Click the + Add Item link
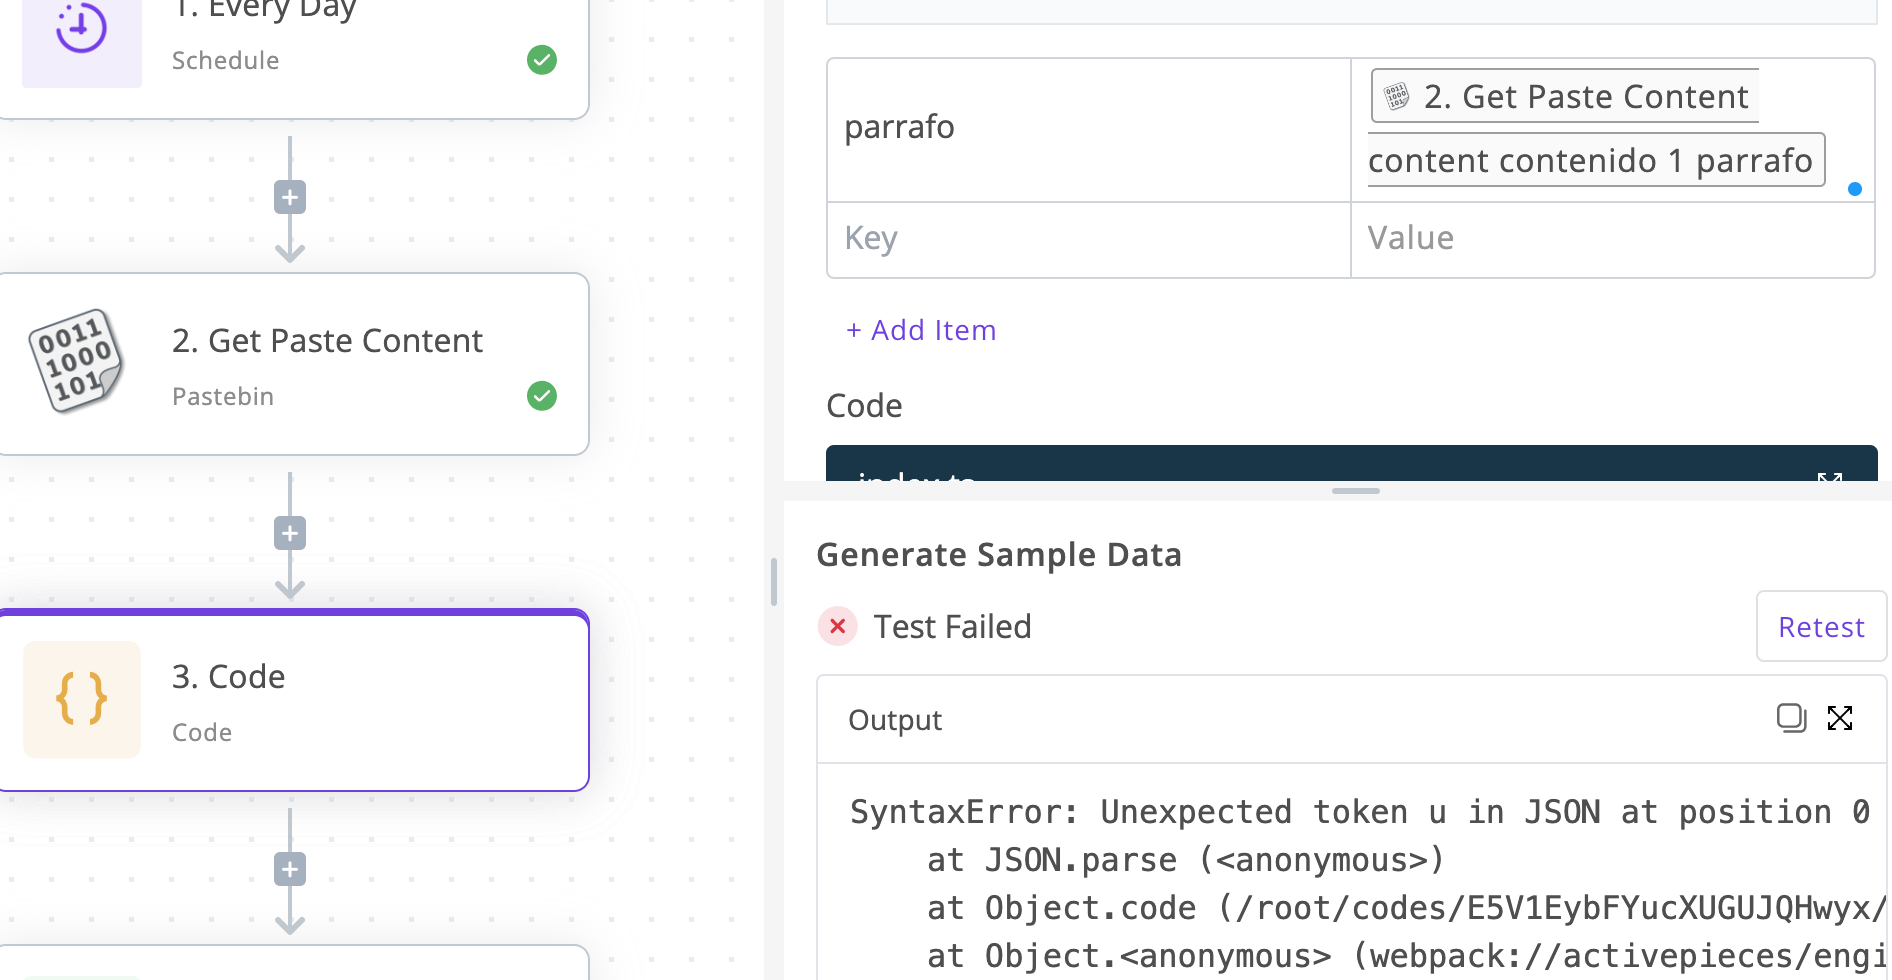The height and width of the screenshot is (980, 1892). point(921,330)
